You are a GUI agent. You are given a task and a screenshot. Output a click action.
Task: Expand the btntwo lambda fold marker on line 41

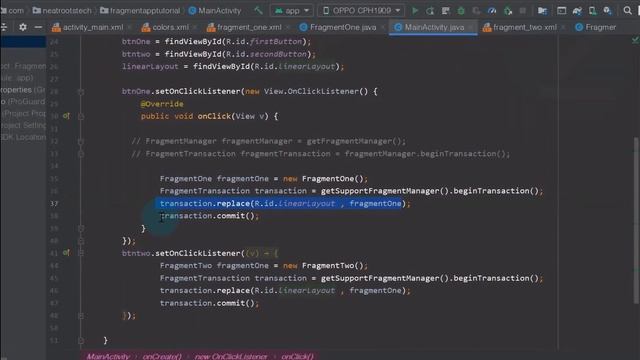81,253
